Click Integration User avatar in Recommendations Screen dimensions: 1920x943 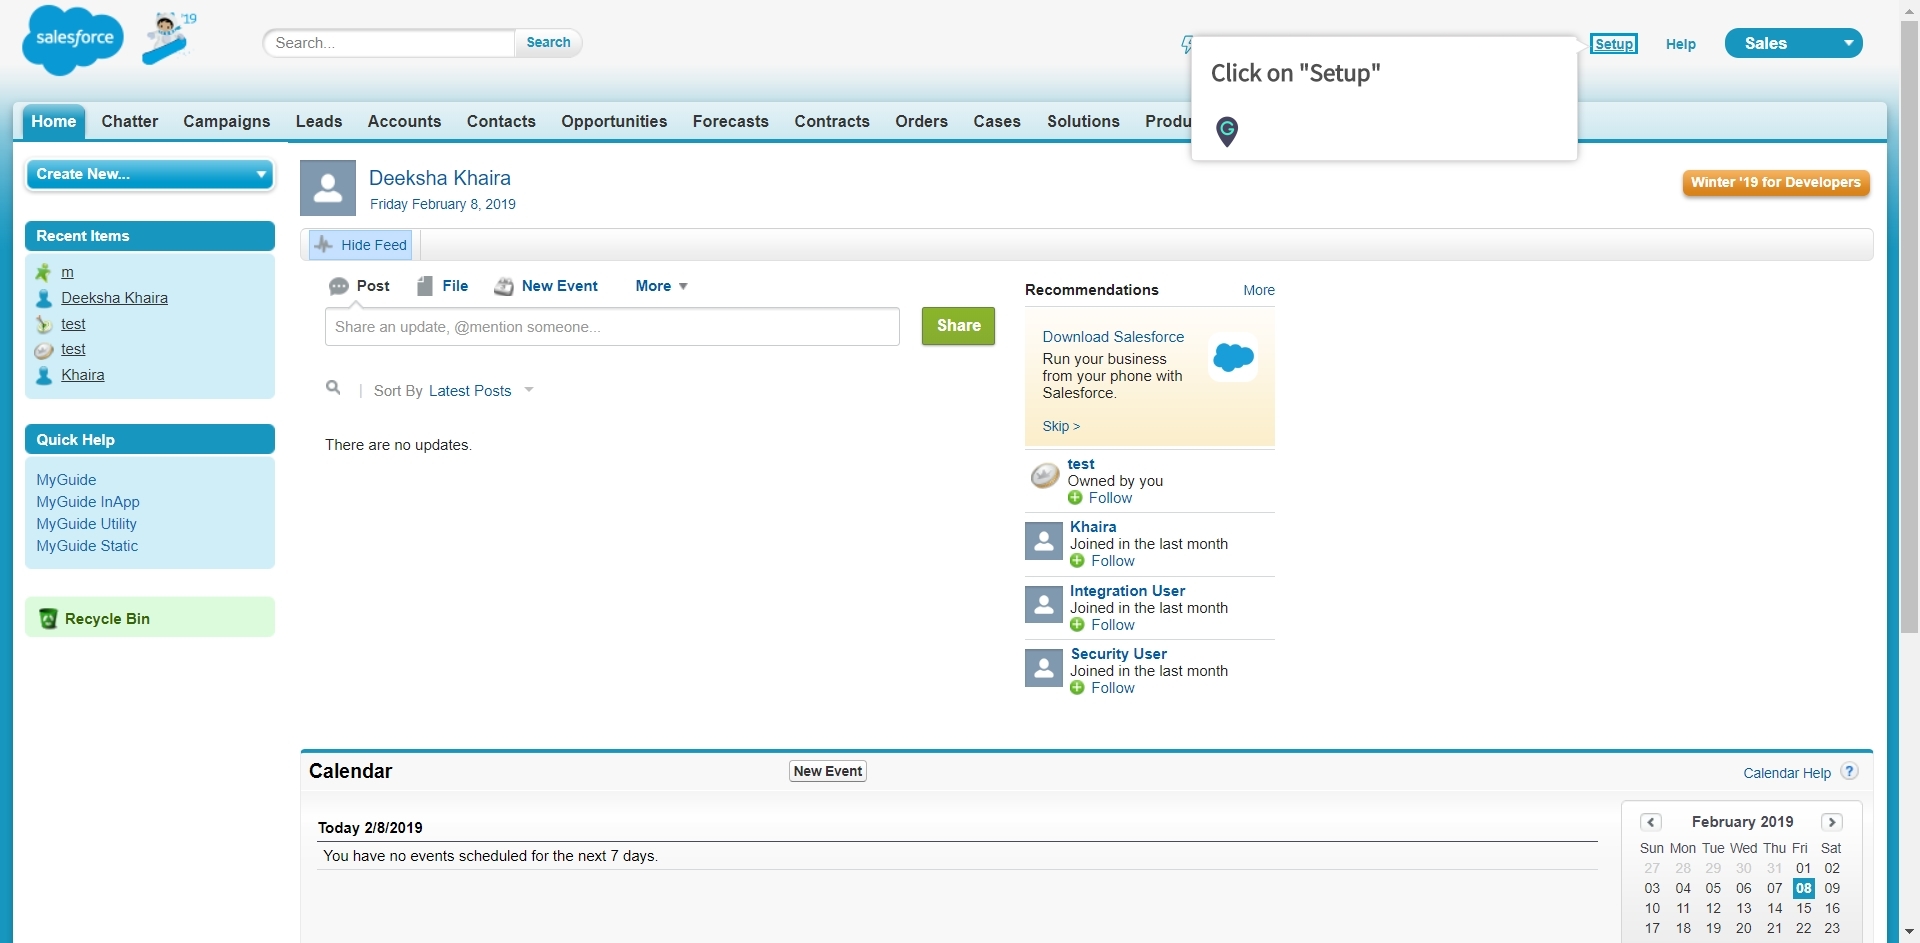pyautogui.click(x=1044, y=604)
